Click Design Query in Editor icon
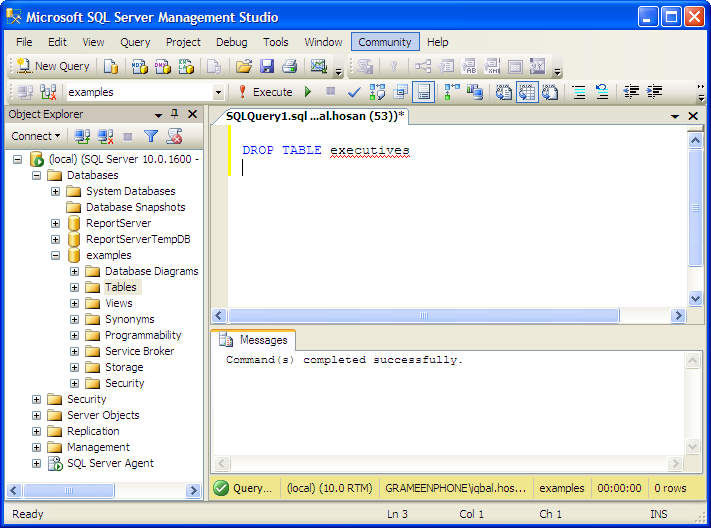This screenshot has height=528, width=711. (400, 92)
